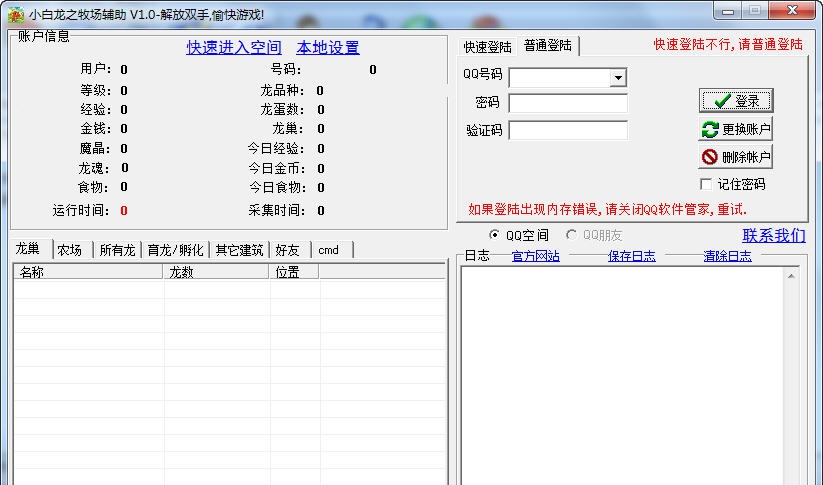Click the 删除帐户 delete account button
823x485 pixels.
(735, 156)
